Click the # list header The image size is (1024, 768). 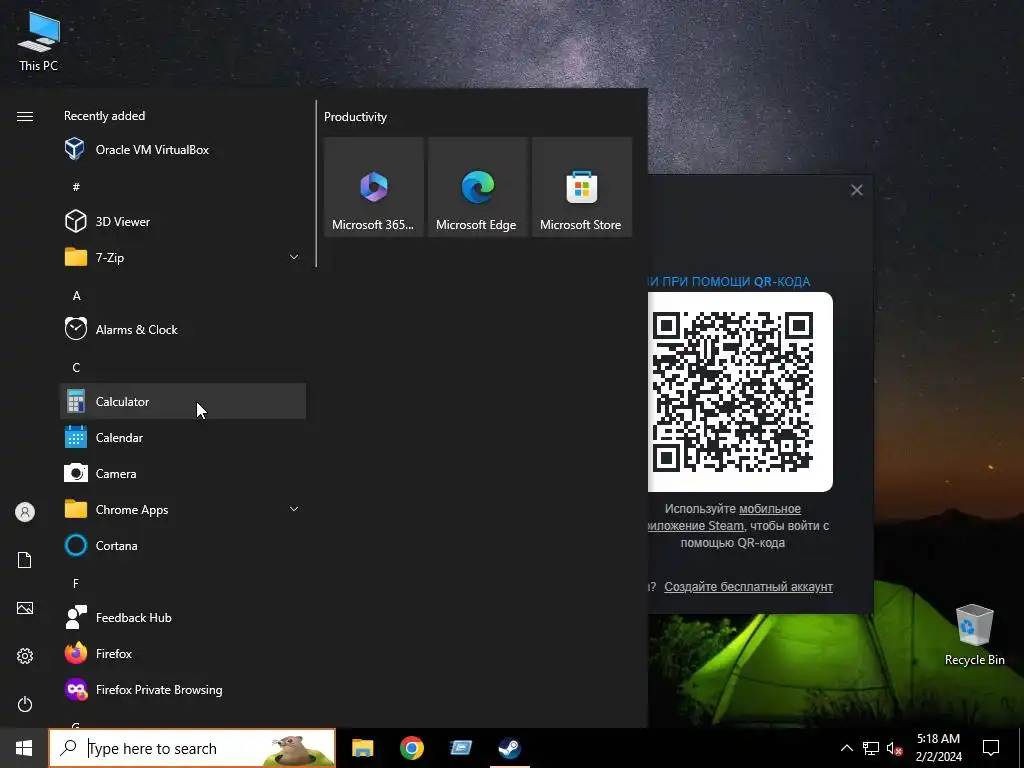tap(76, 187)
